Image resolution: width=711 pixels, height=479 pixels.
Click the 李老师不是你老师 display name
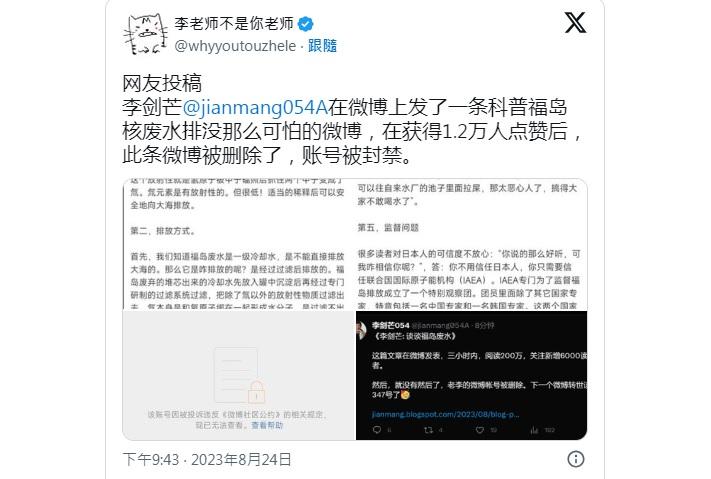(234, 24)
